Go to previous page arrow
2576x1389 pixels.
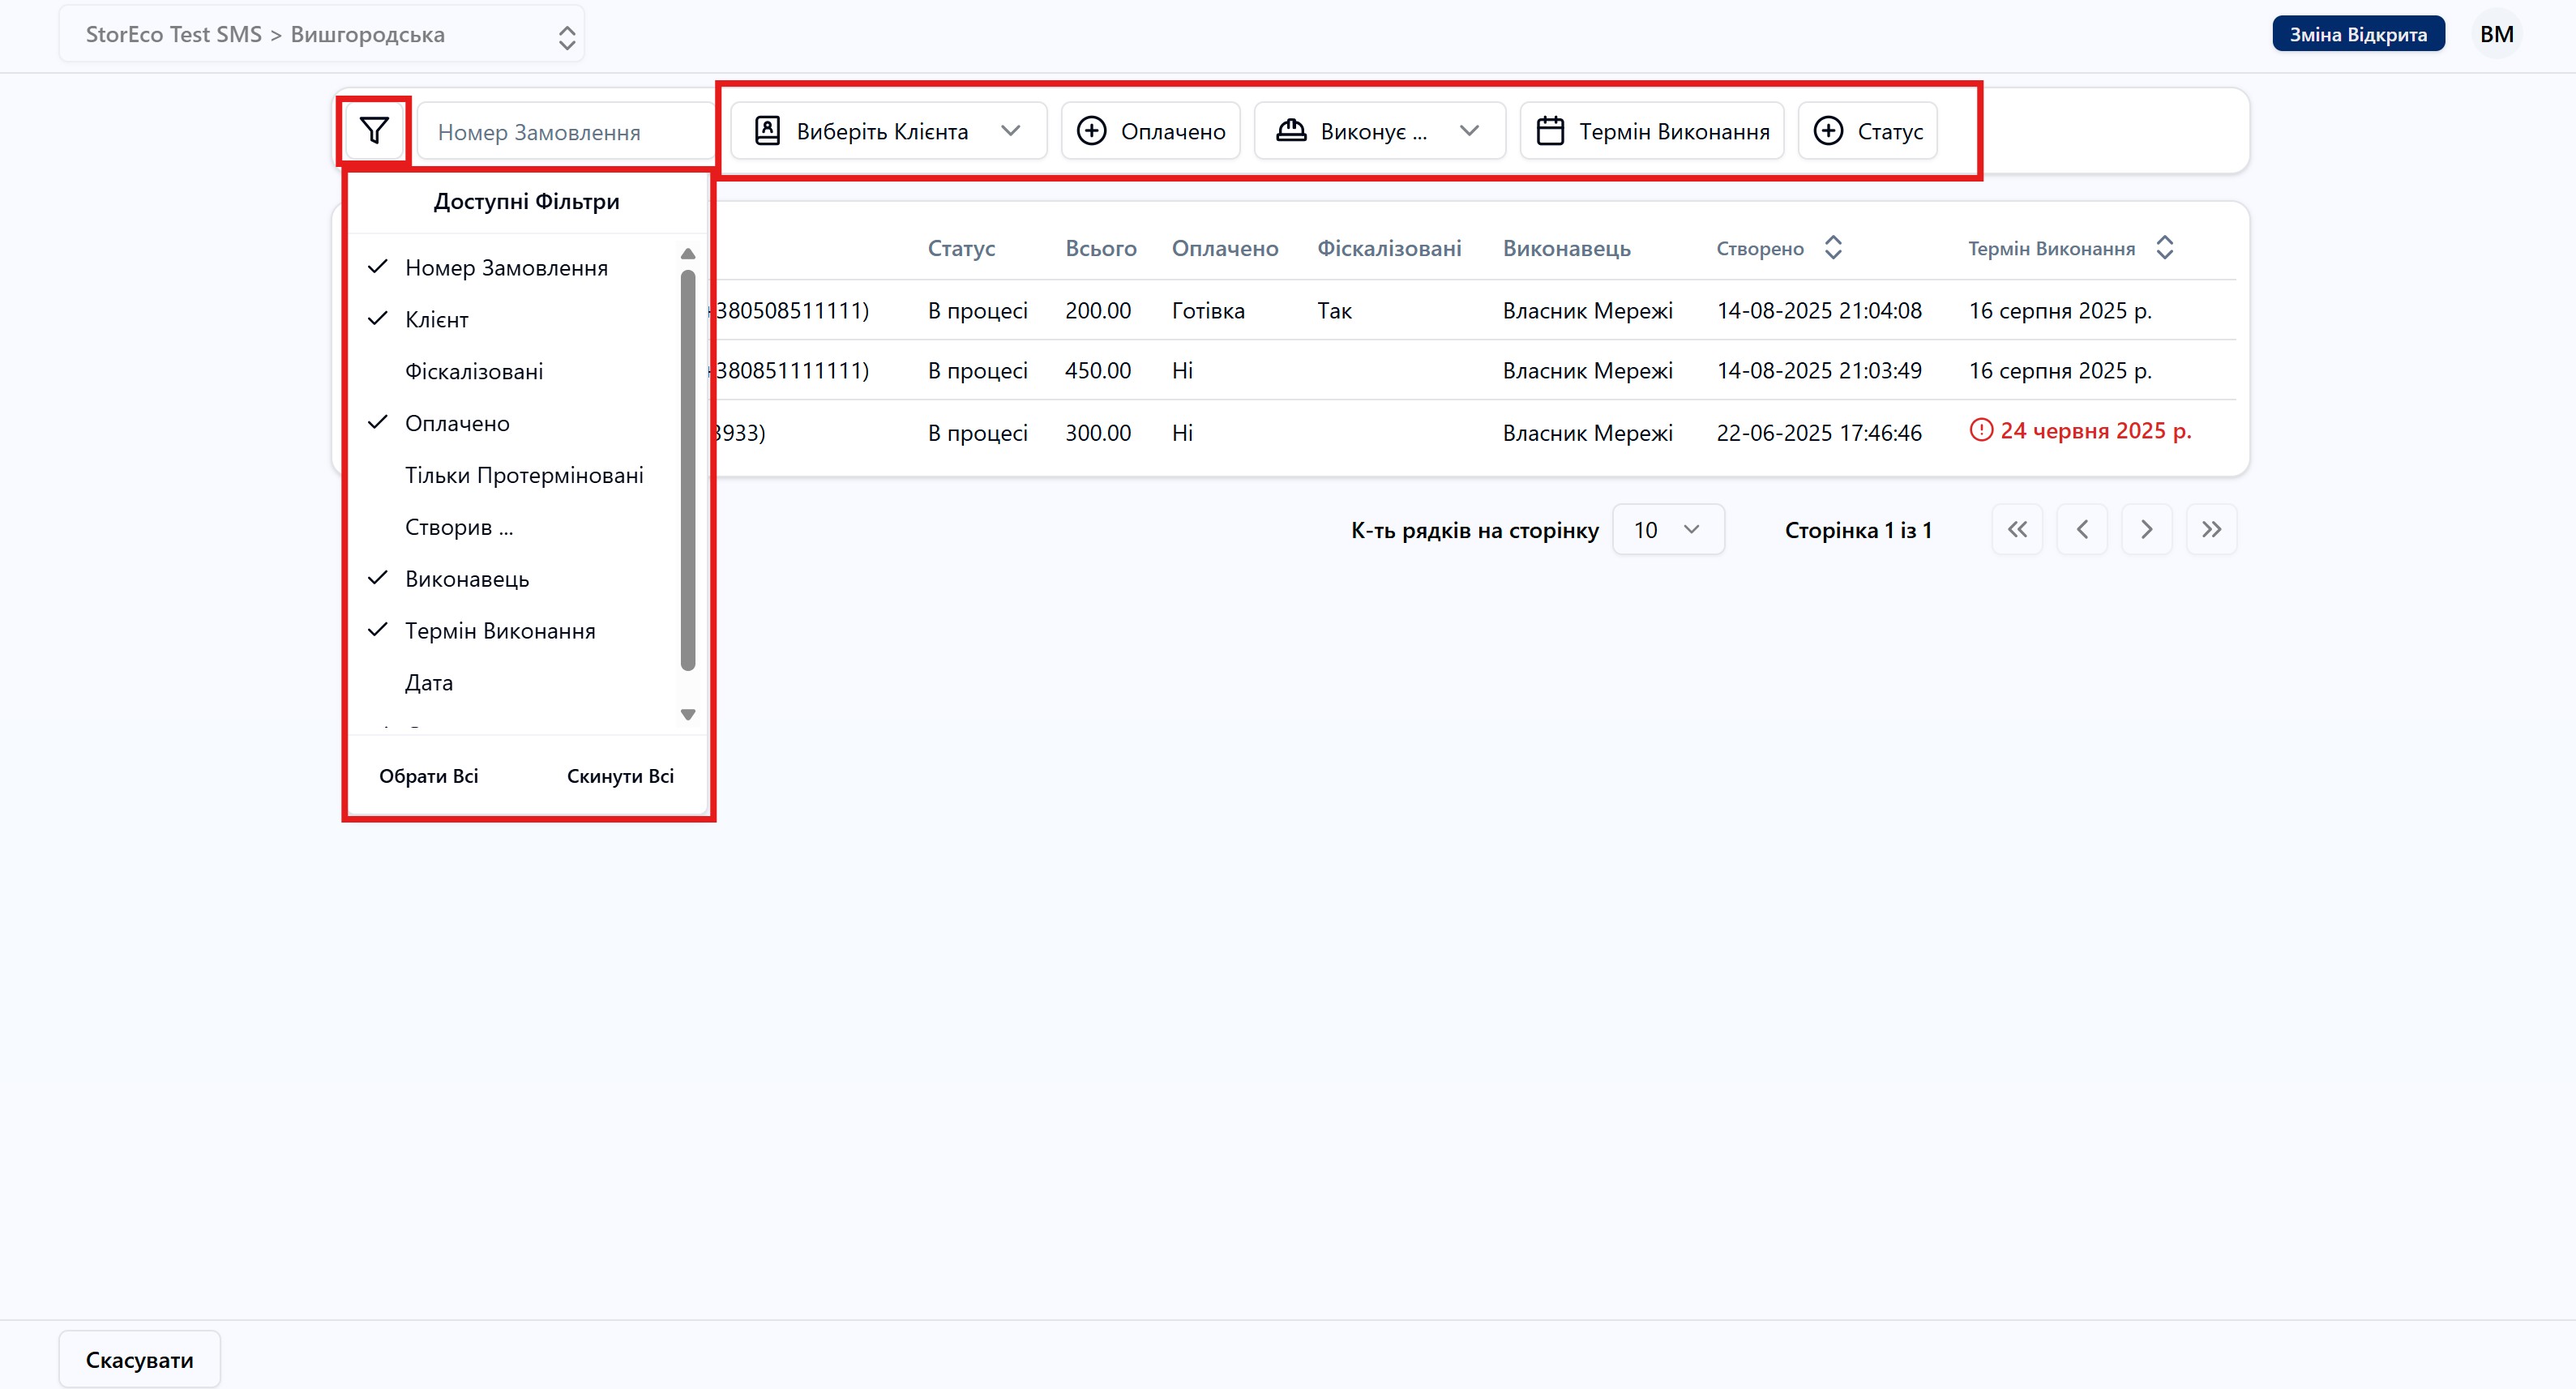[x=2082, y=530]
